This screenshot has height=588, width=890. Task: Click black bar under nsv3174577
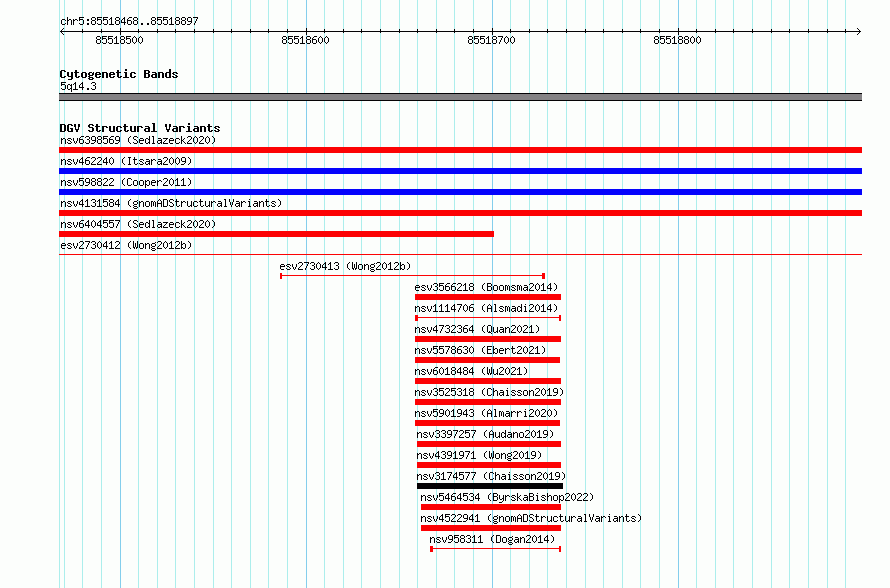click(490, 486)
